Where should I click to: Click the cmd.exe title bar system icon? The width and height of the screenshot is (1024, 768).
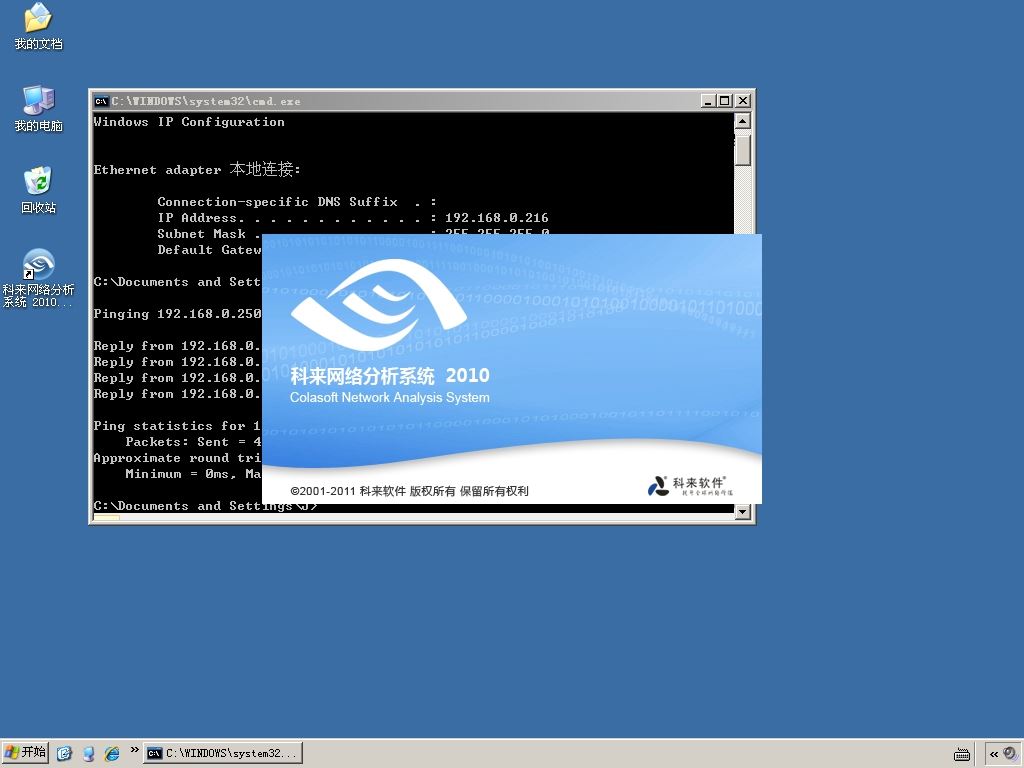101,101
